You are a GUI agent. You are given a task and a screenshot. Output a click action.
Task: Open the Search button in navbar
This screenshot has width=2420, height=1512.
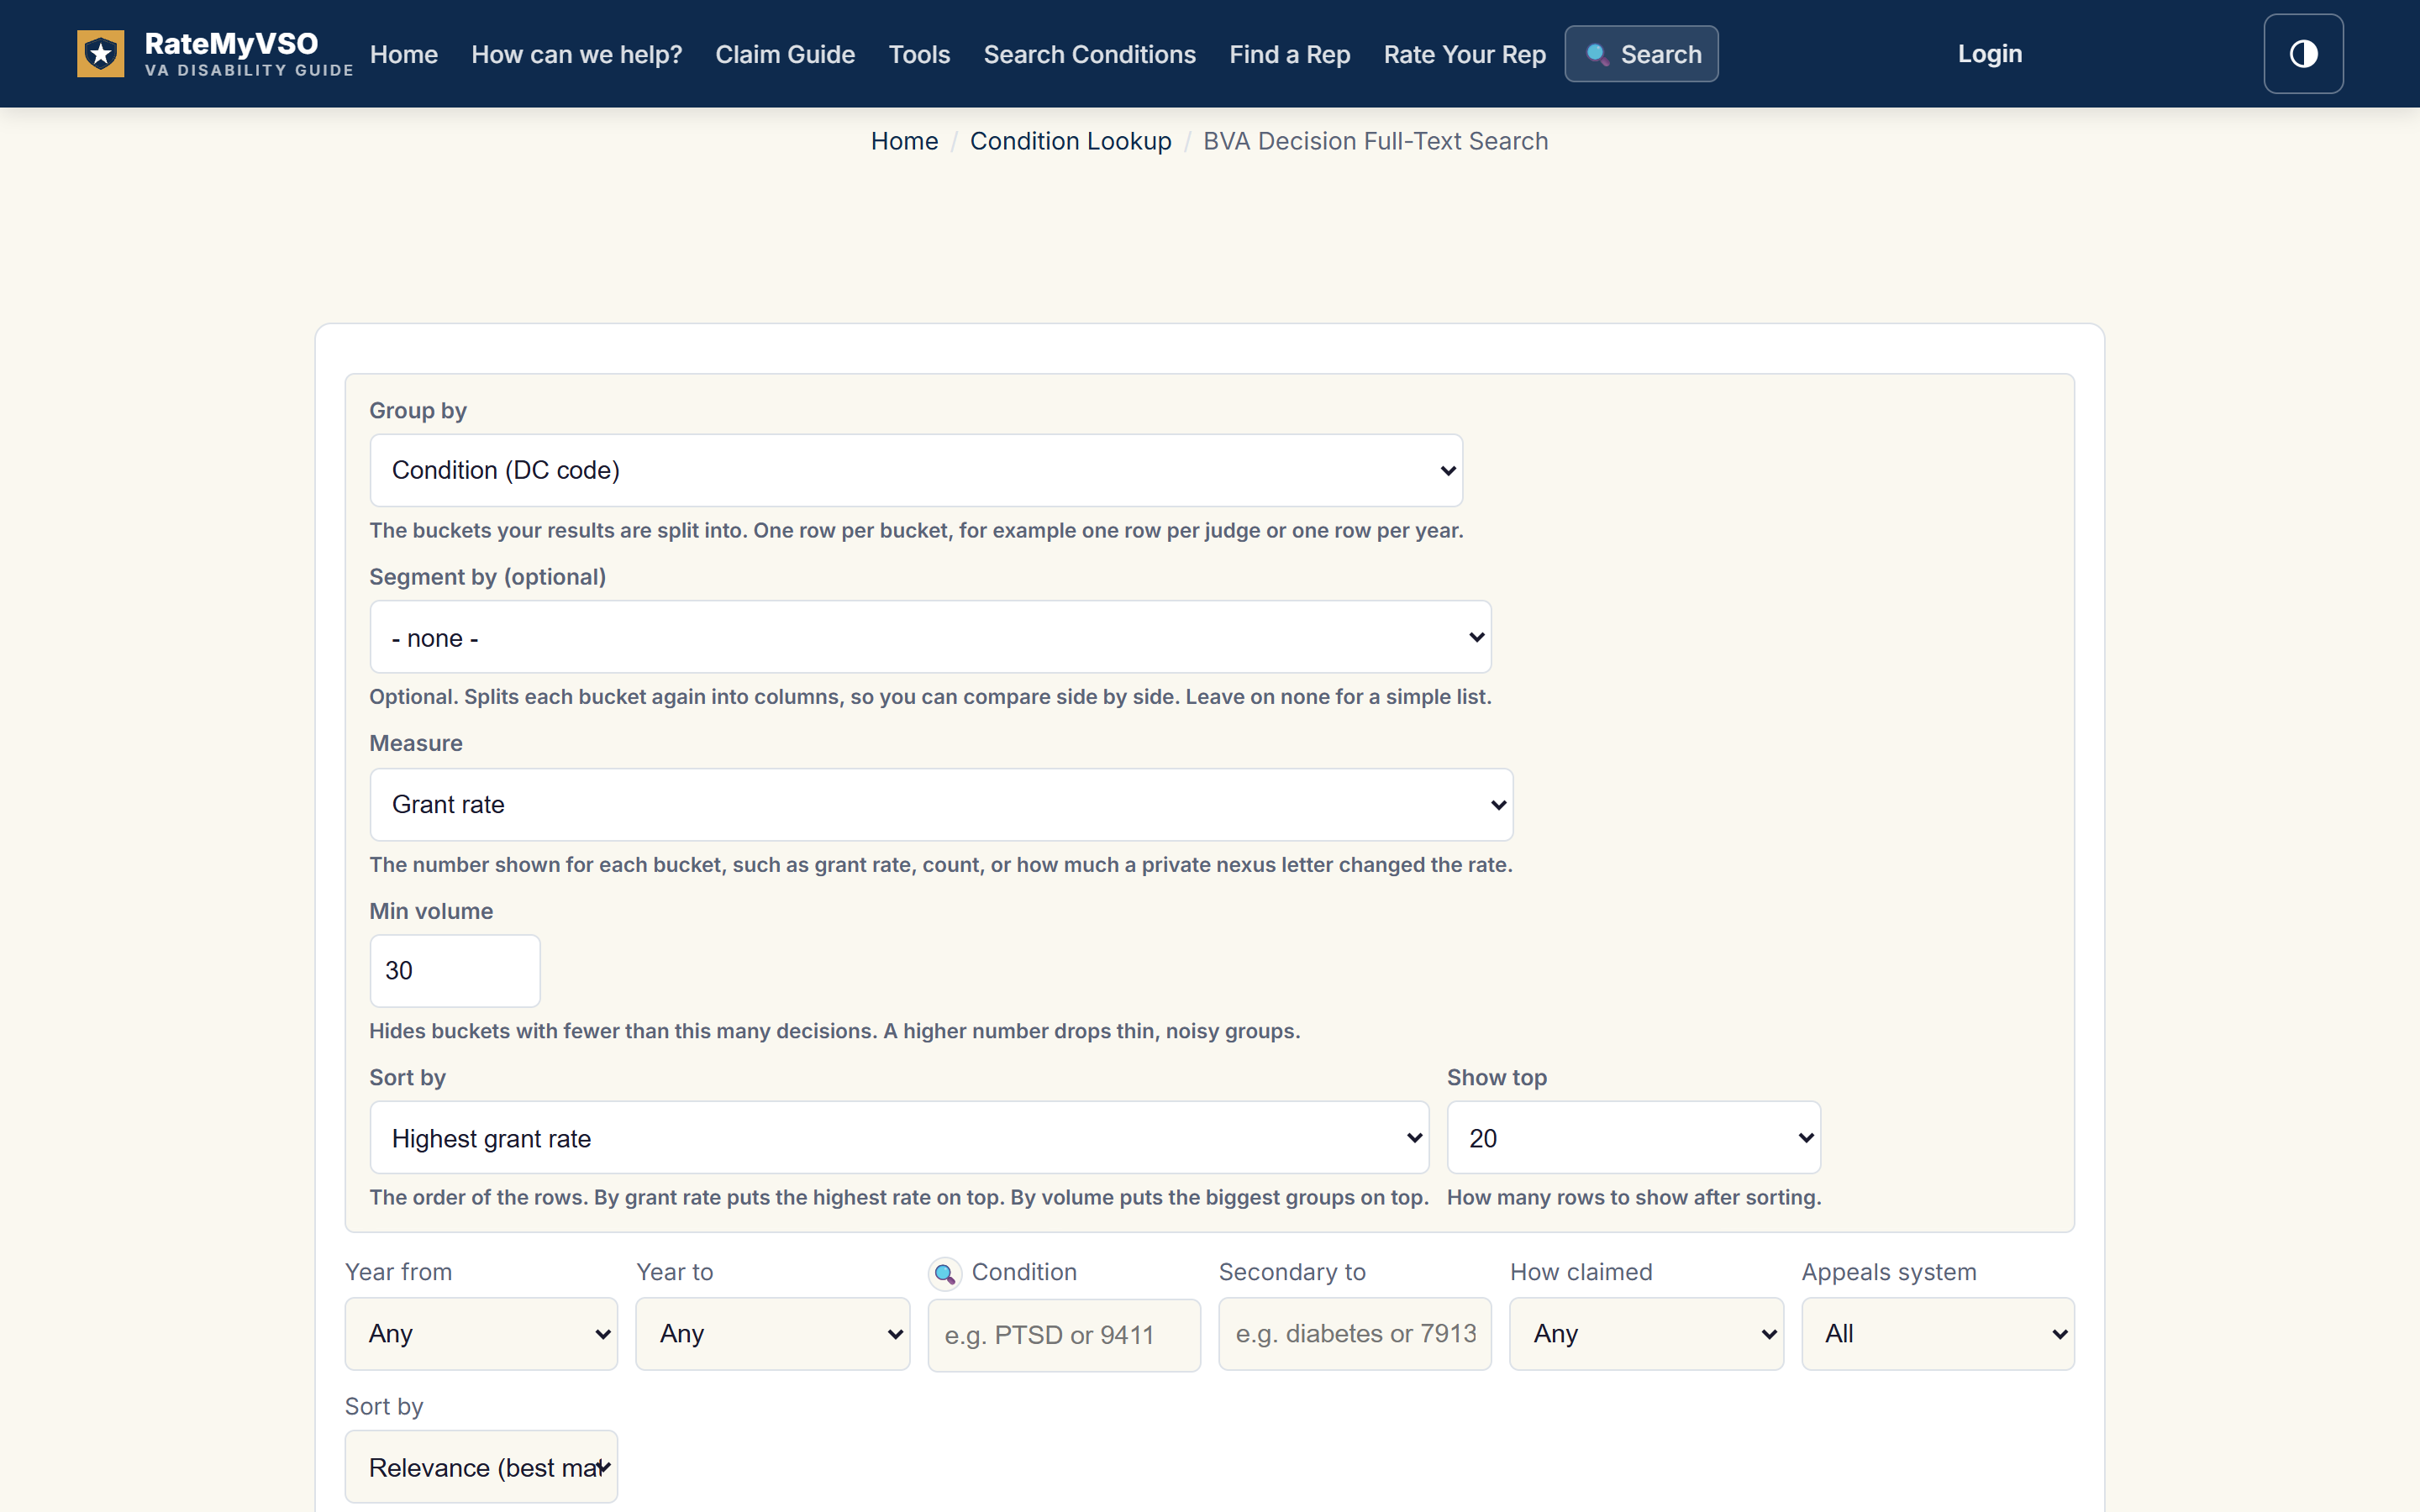point(1641,54)
